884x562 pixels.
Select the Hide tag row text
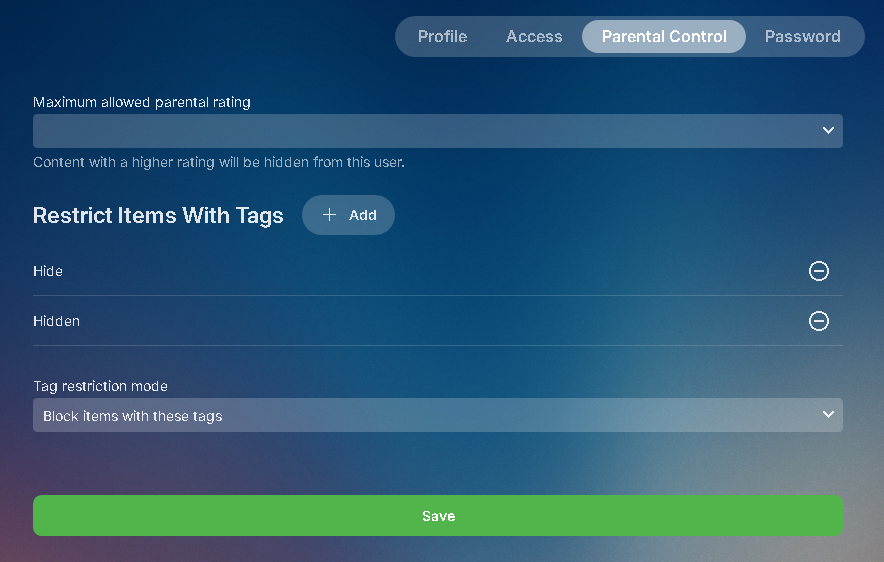tap(48, 271)
